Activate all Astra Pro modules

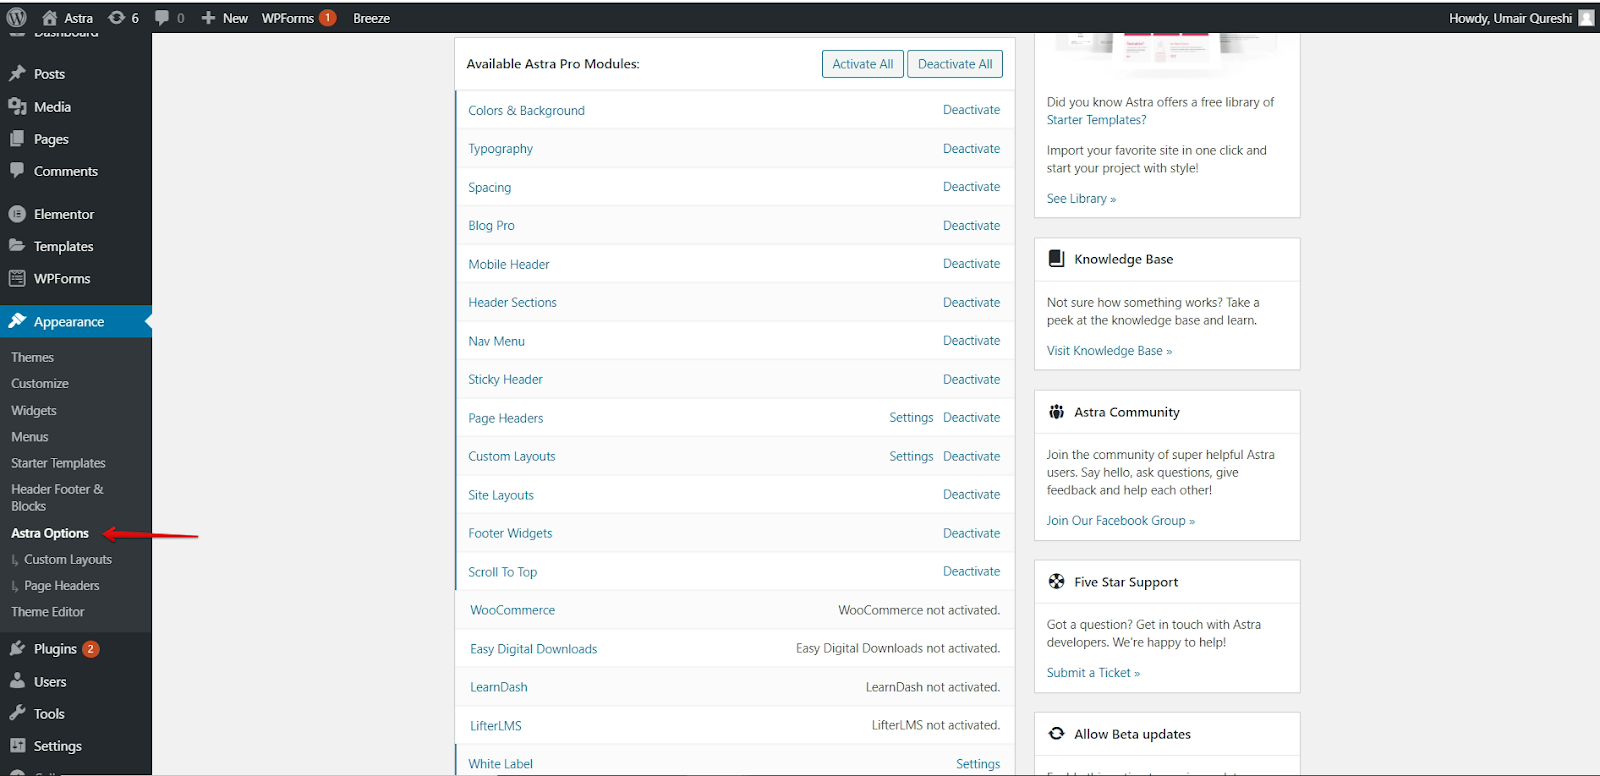[x=863, y=64]
